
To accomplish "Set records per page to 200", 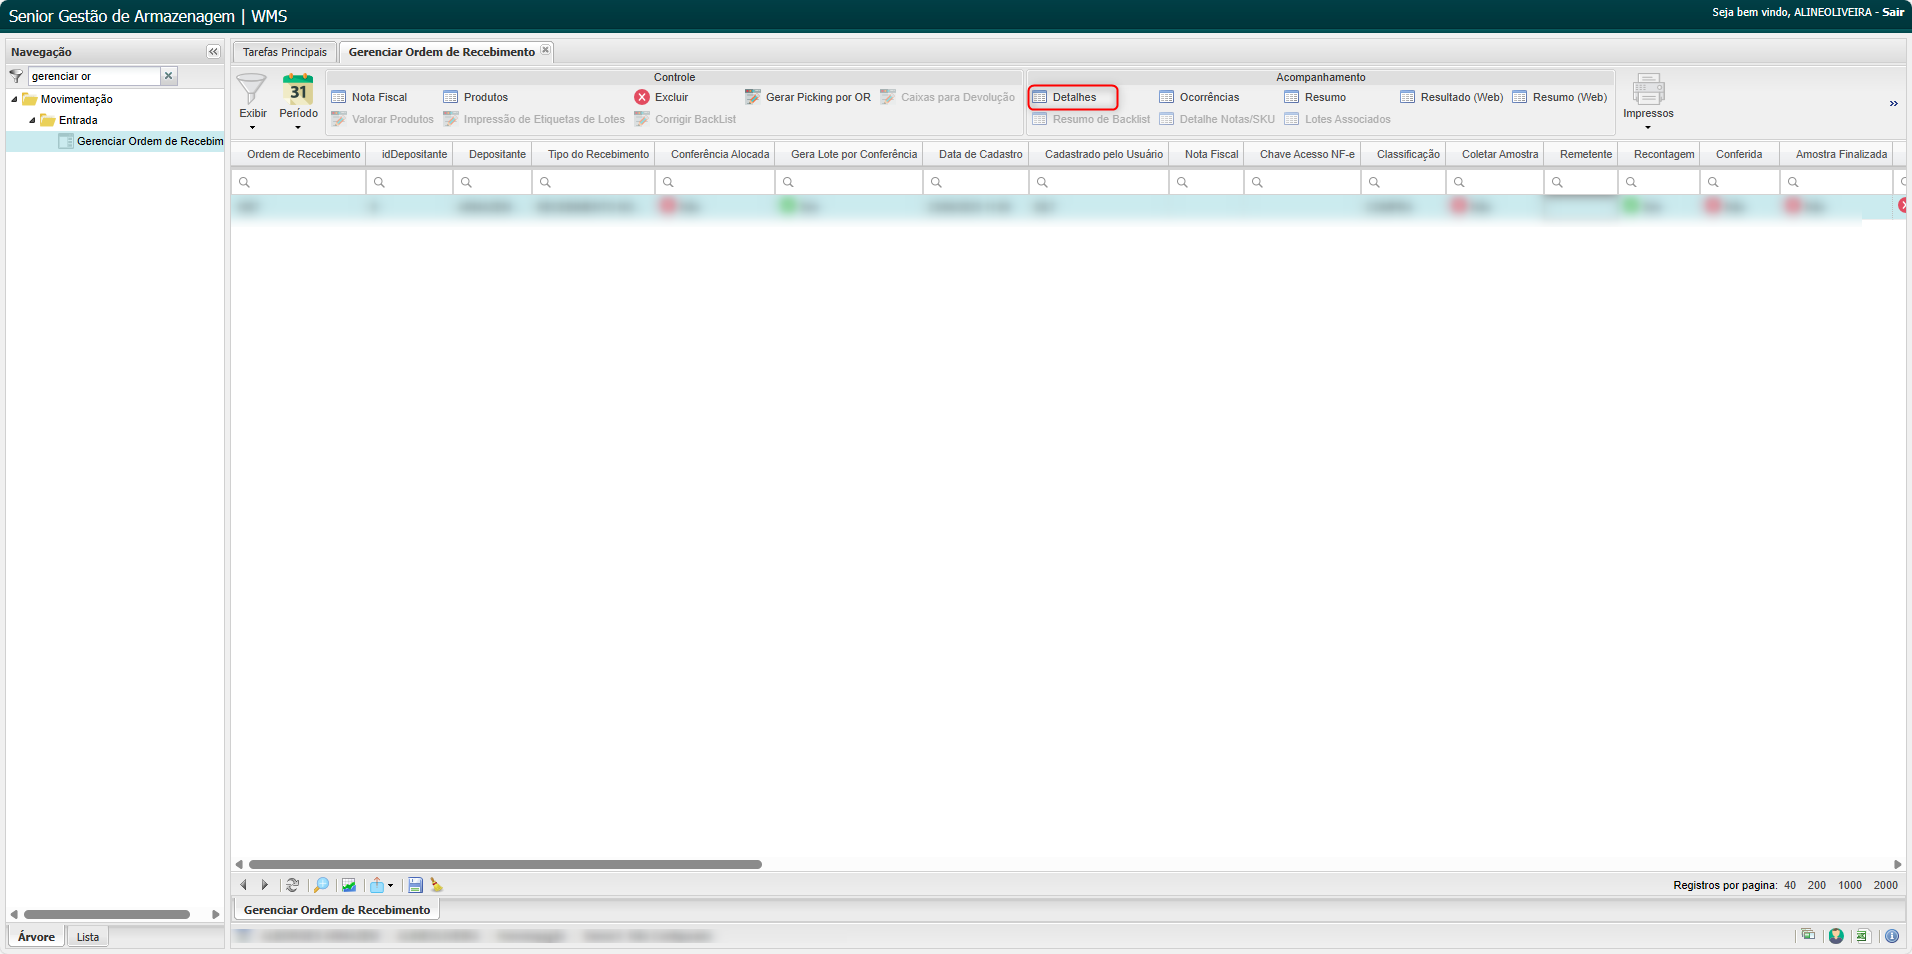I will (1816, 885).
